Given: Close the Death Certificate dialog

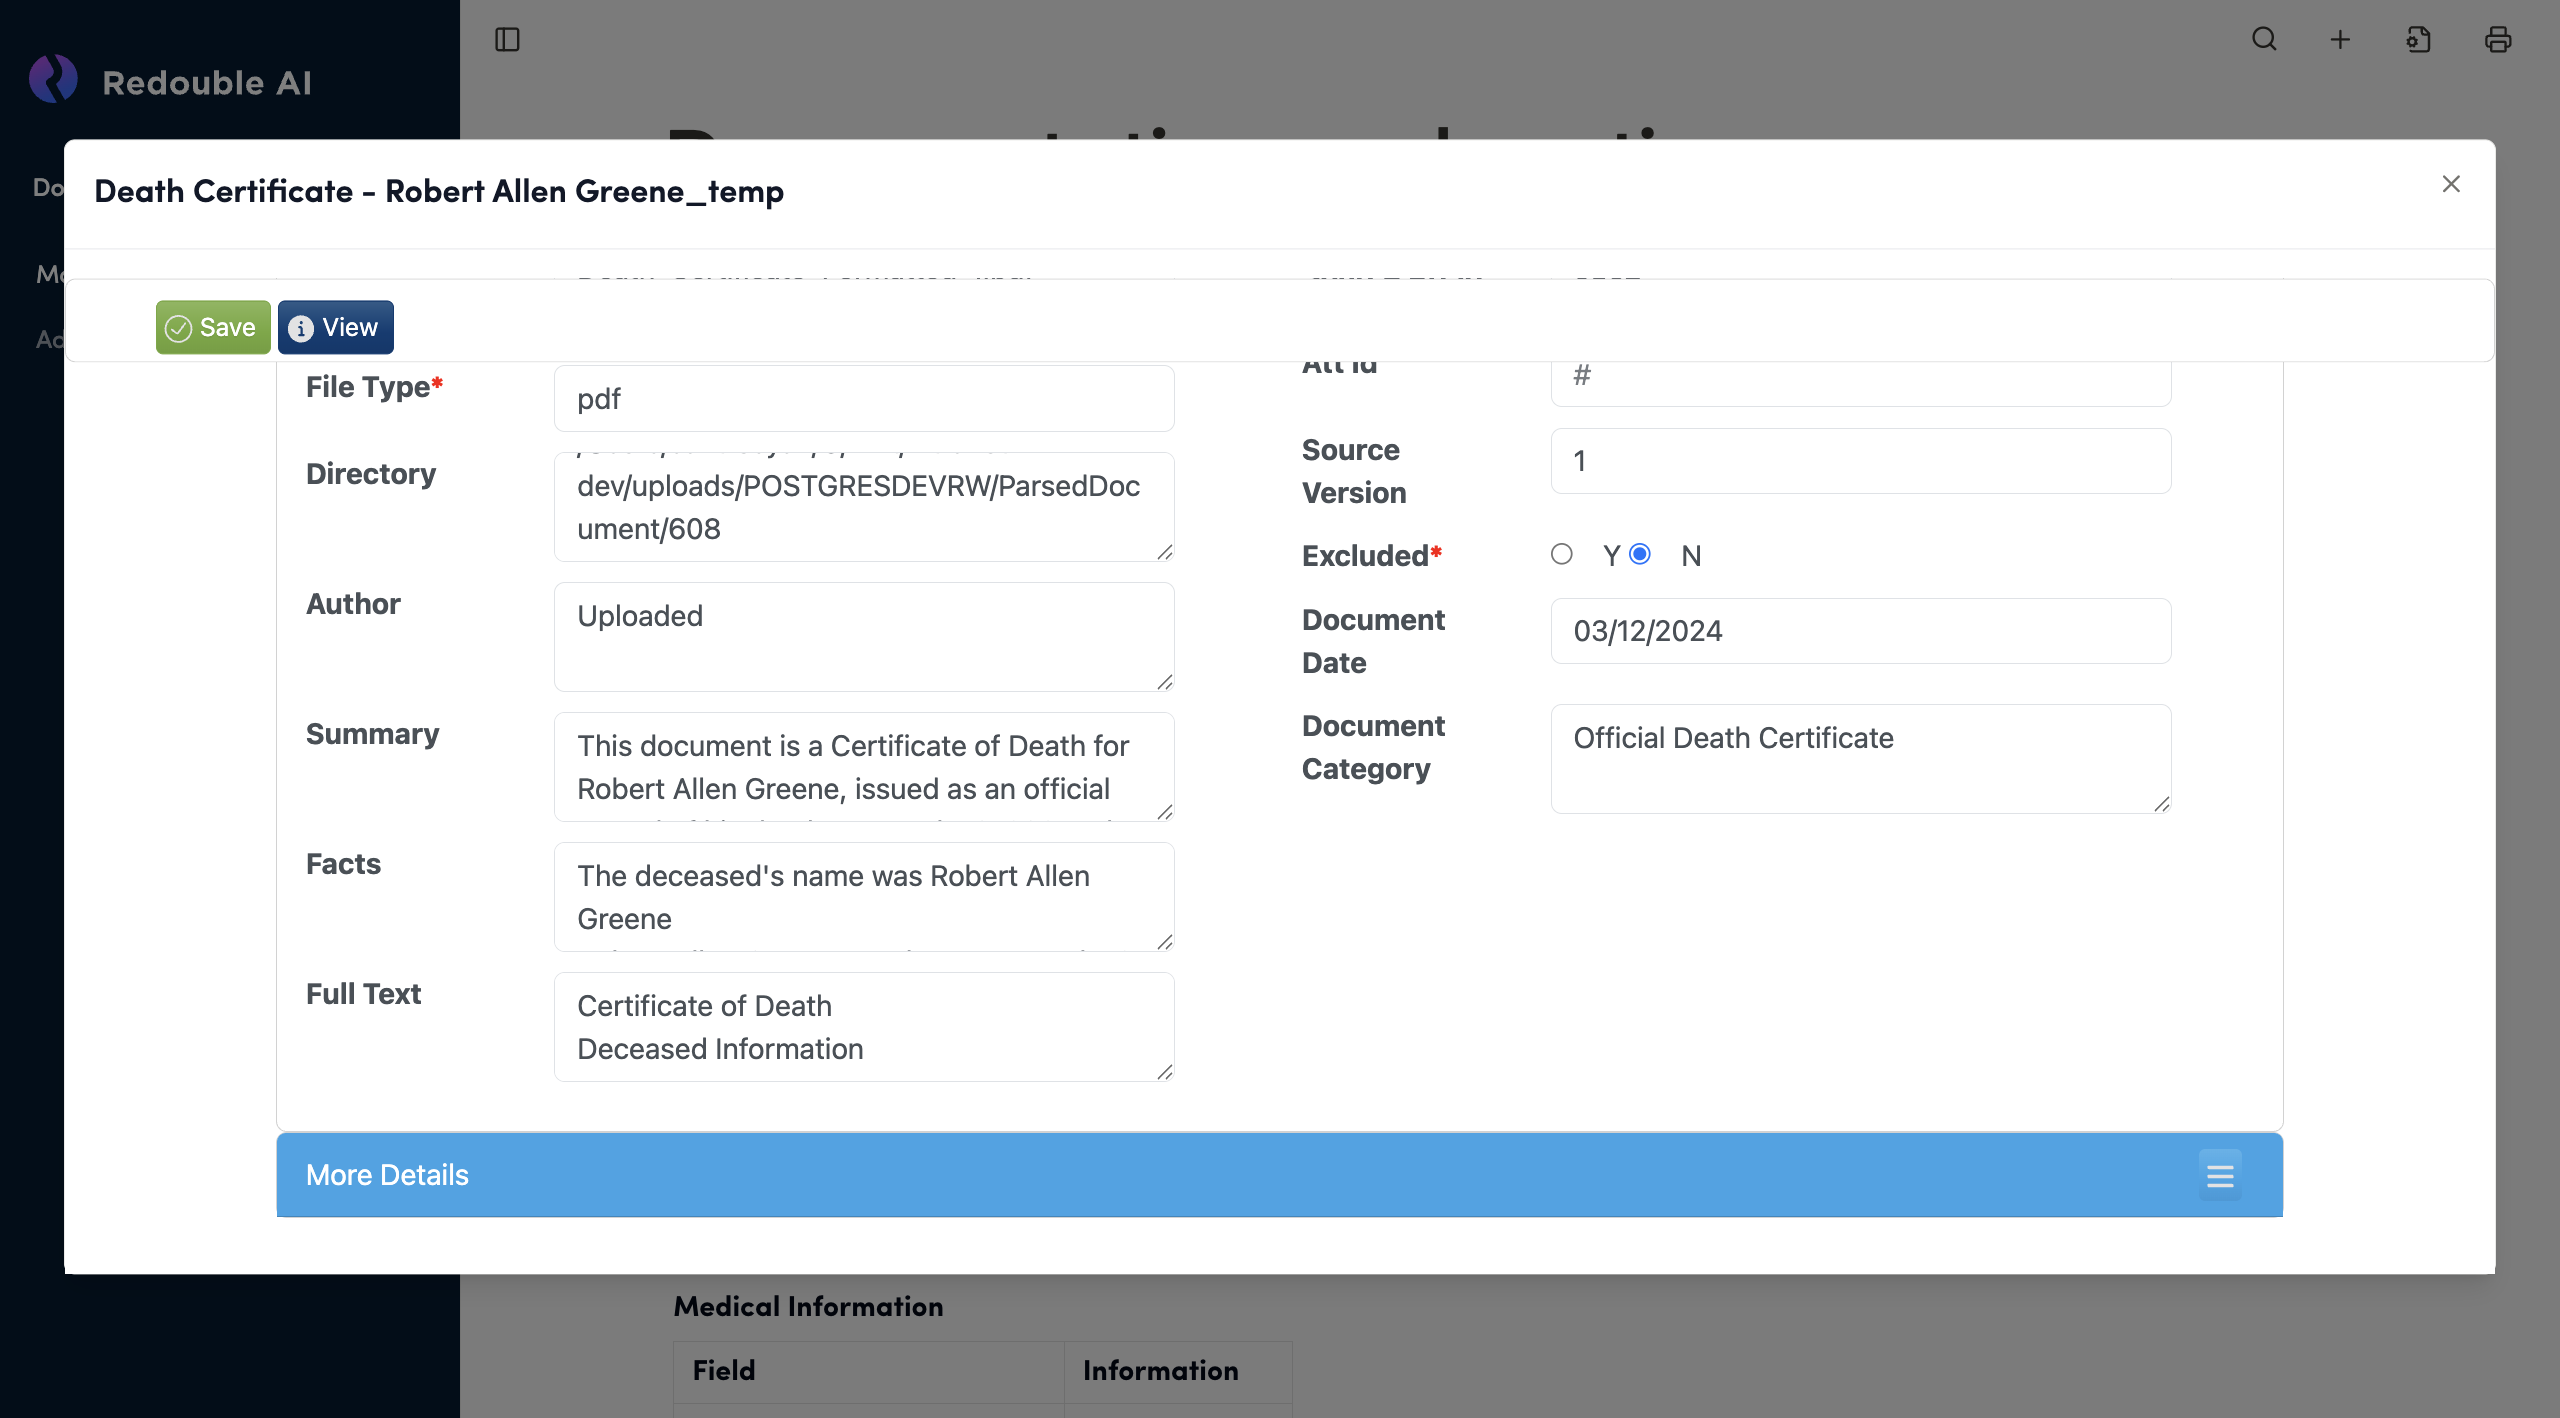Looking at the screenshot, I should point(2450,184).
